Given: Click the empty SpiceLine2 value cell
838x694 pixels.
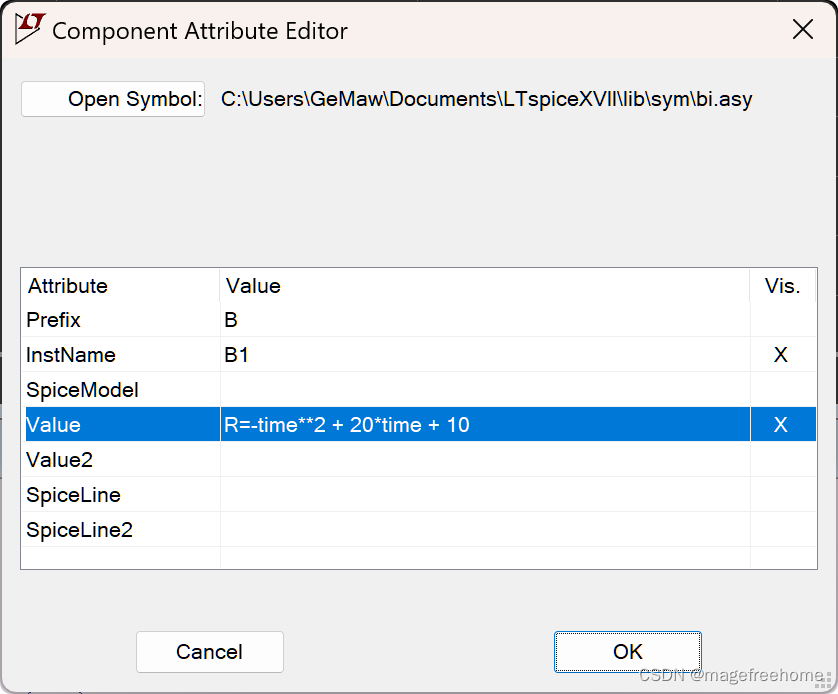Looking at the screenshot, I should [485, 529].
